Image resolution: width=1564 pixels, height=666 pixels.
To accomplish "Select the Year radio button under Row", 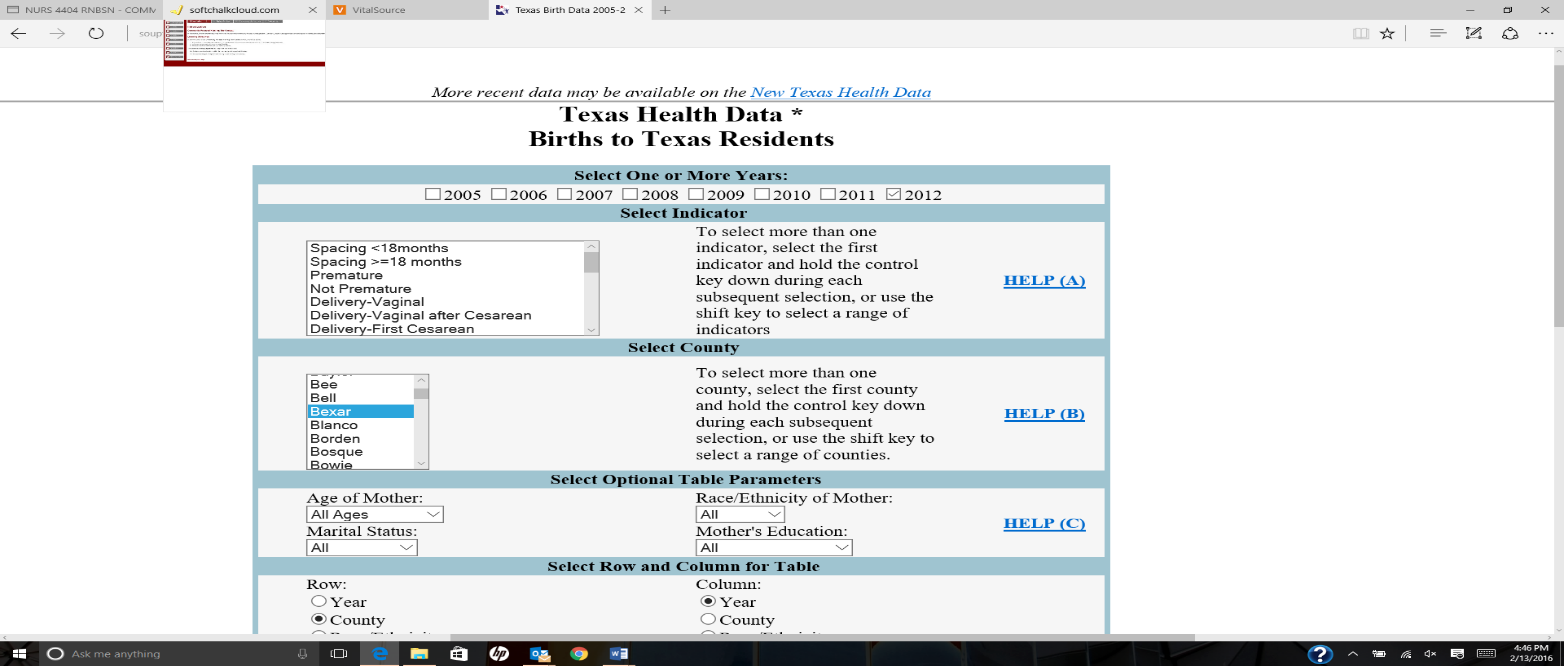I will (x=318, y=602).
